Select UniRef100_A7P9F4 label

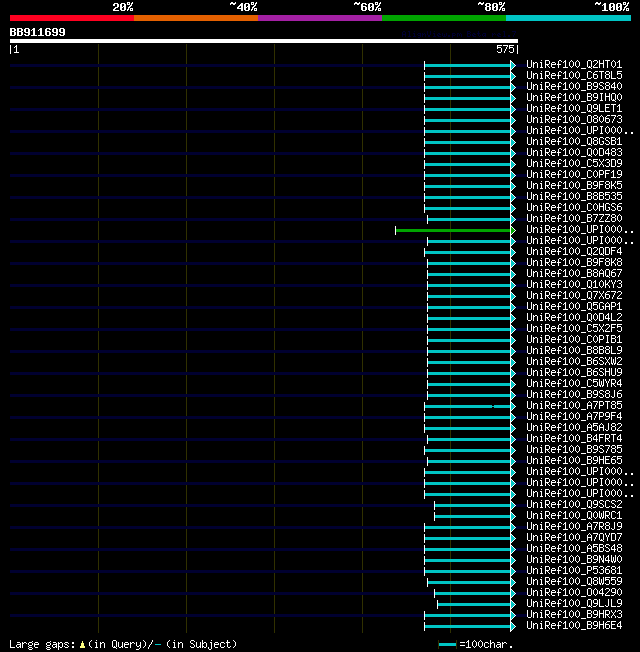[x=574, y=416]
